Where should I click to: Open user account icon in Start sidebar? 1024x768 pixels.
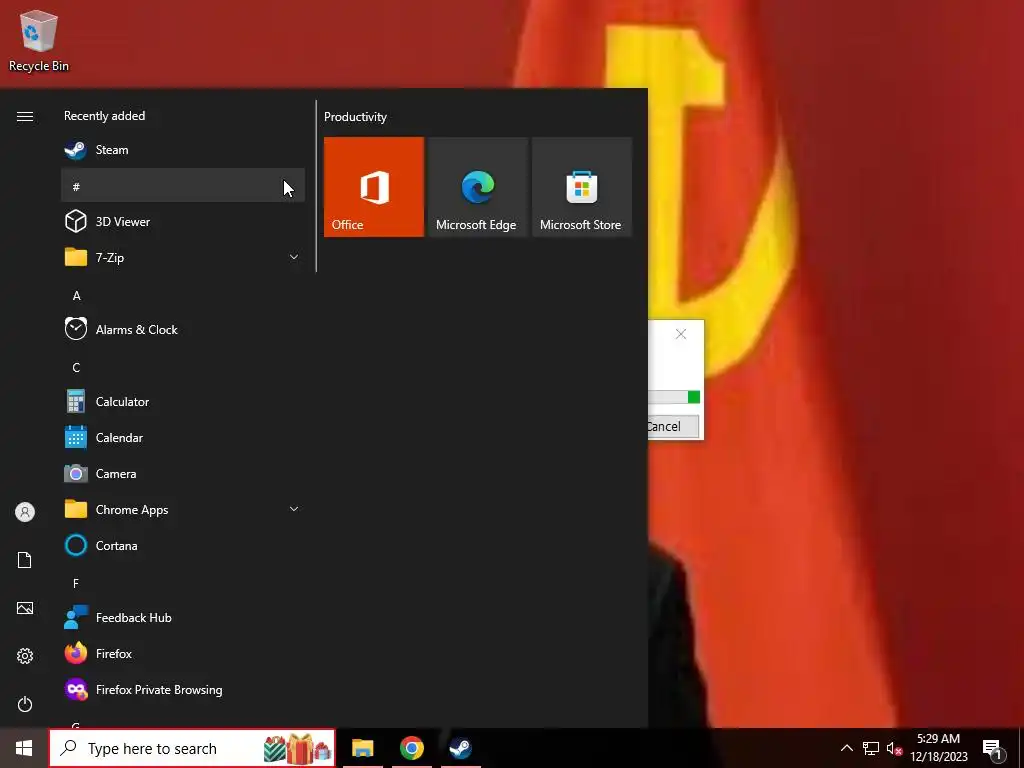pyautogui.click(x=25, y=512)
